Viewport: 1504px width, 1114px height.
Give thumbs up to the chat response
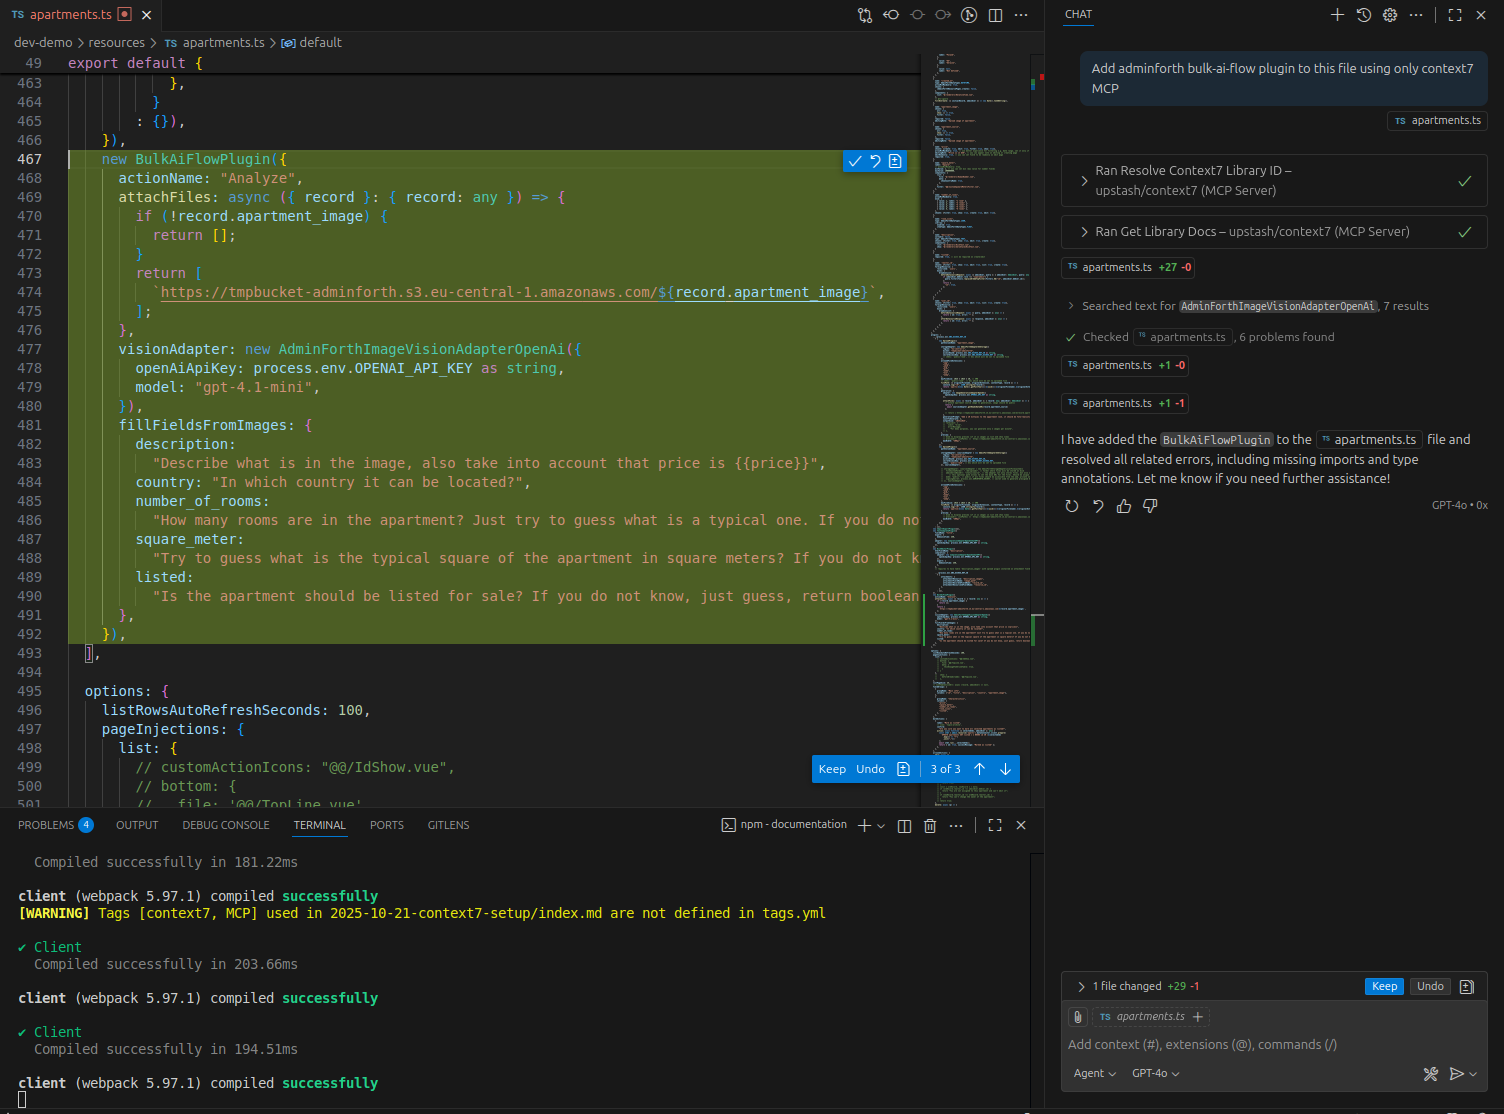pos(1124,506)
